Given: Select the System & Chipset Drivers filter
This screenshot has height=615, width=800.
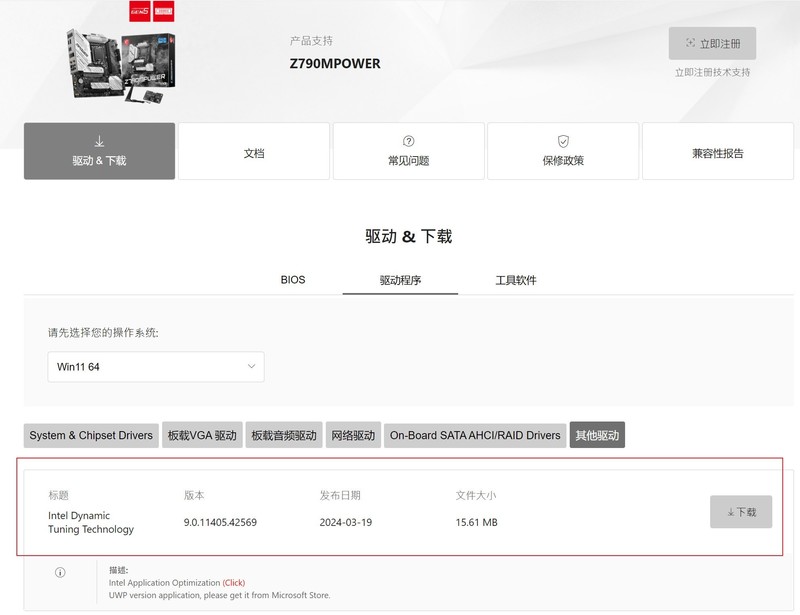Looking at the screenshot, I should [x=89, y=435].
